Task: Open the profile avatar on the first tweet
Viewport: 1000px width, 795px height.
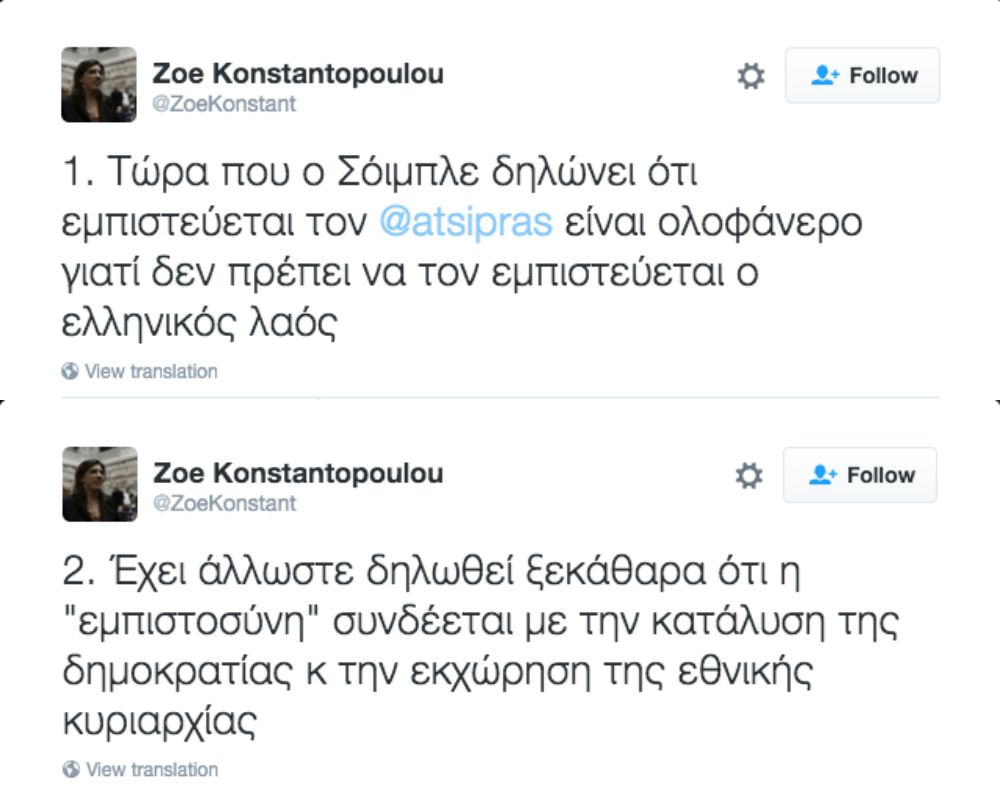Action: 99,85
